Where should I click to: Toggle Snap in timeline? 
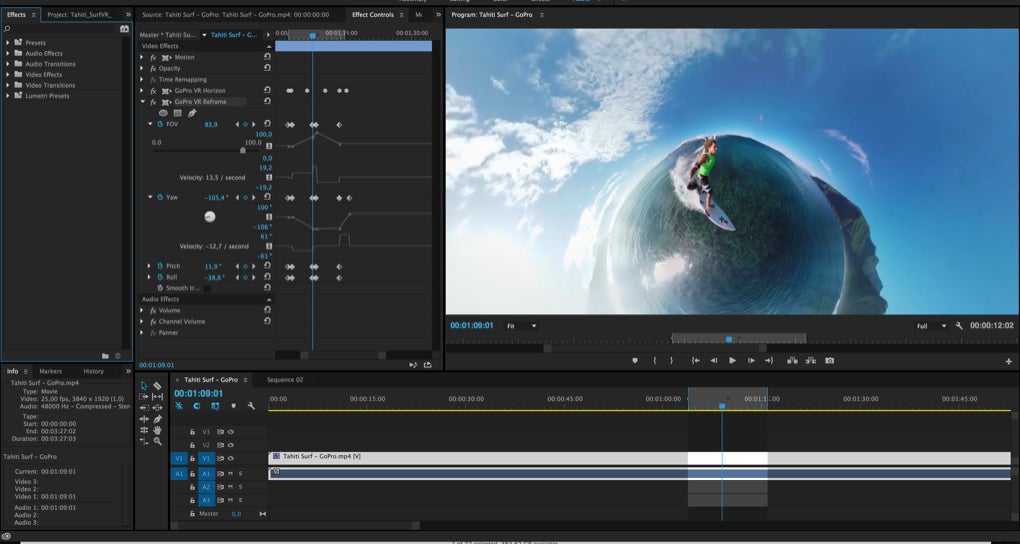coord(196,406)
